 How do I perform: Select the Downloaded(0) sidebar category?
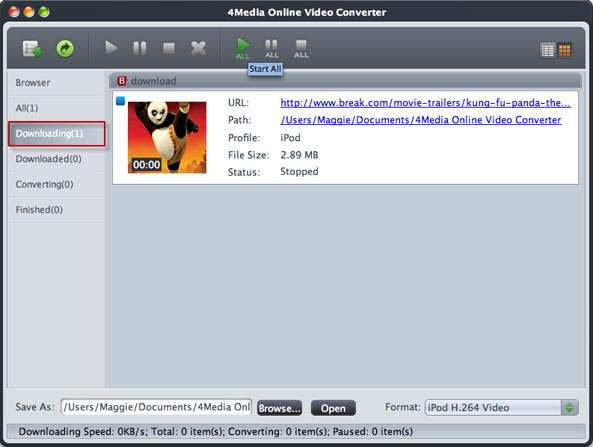pos(56,159)
